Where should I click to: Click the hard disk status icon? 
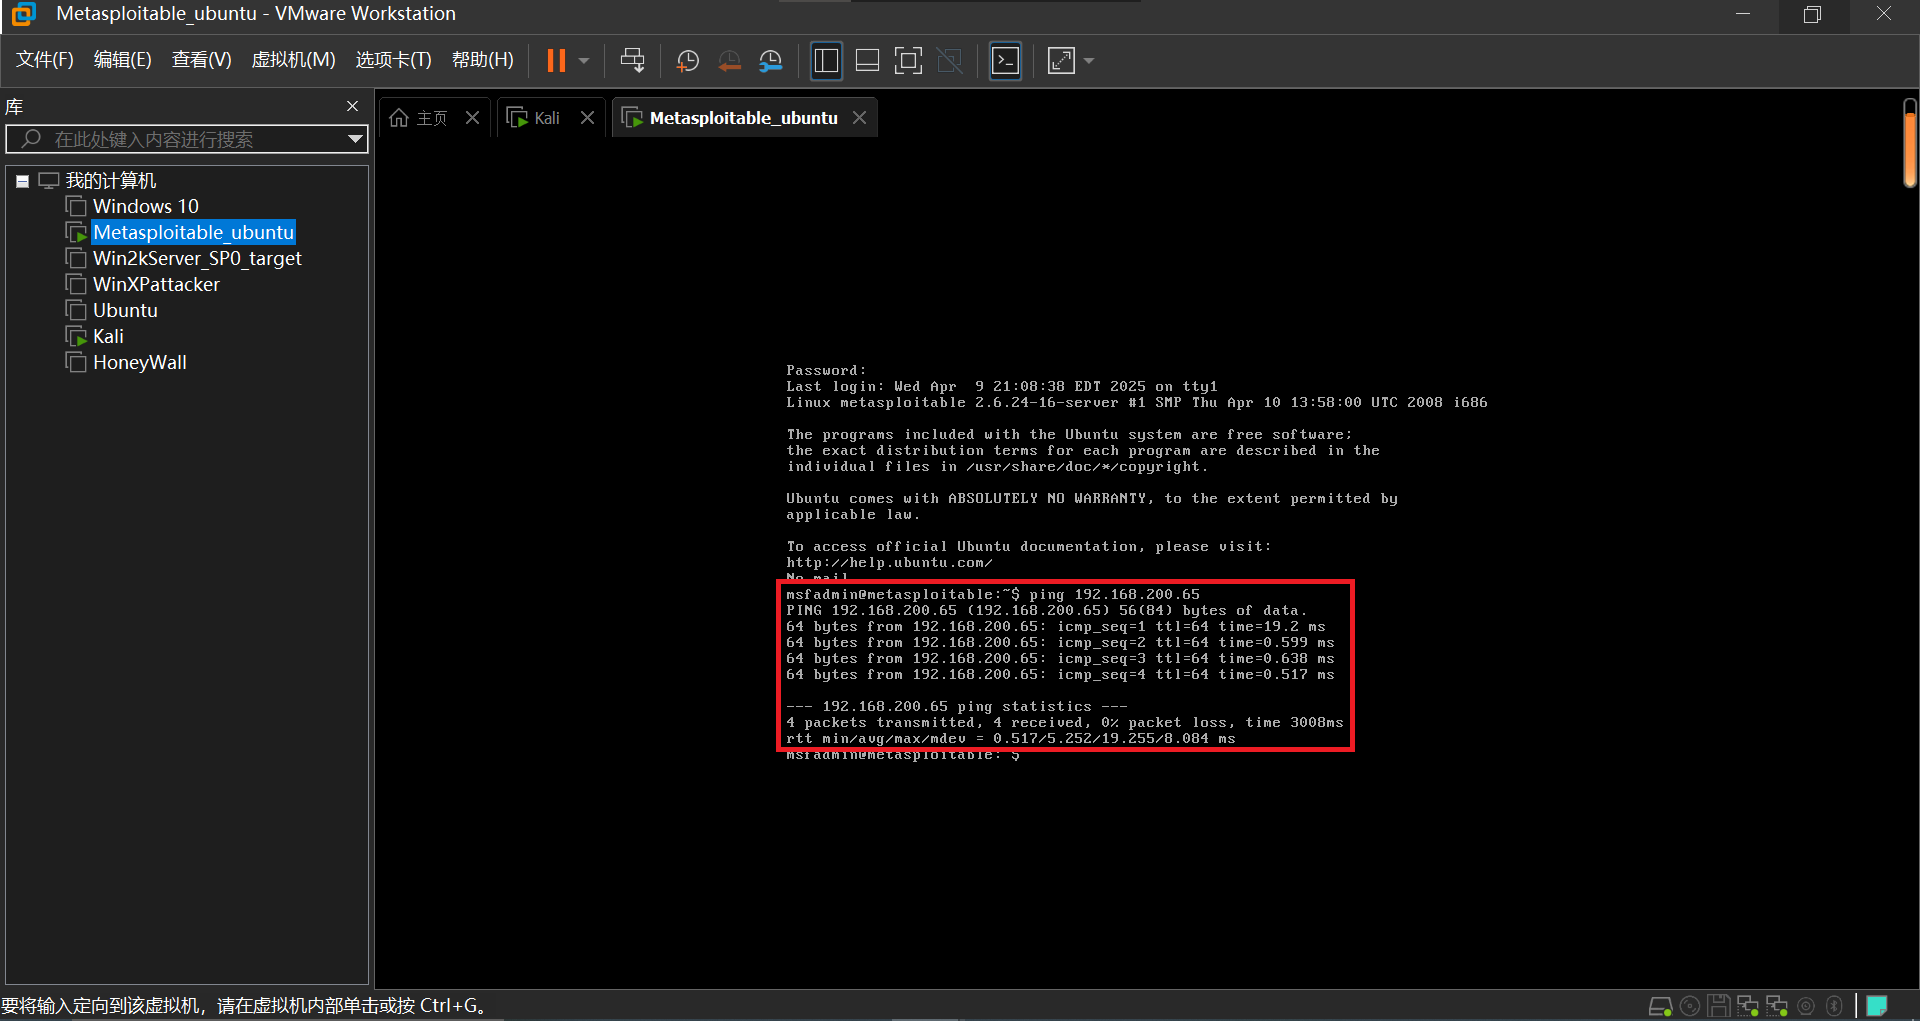click(1660, 1006)
